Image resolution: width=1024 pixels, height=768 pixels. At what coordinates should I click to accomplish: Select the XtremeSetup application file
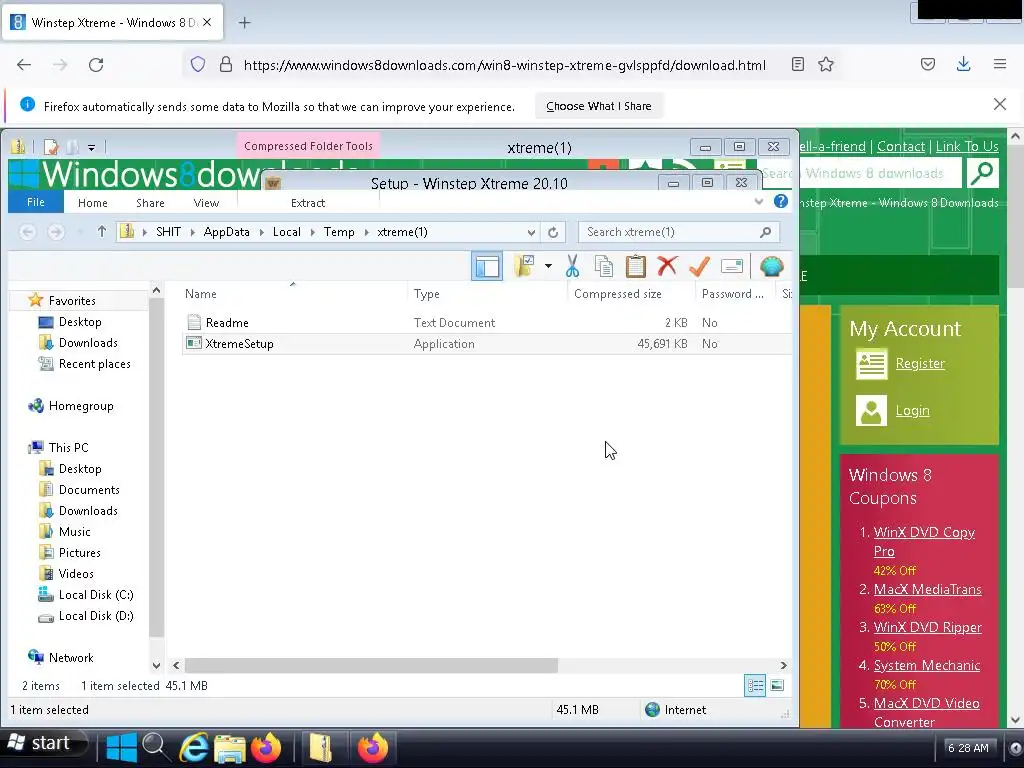[487, 344]
